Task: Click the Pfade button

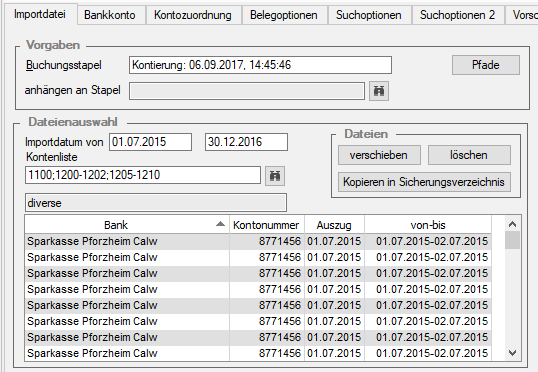Action: pos(486,65)
